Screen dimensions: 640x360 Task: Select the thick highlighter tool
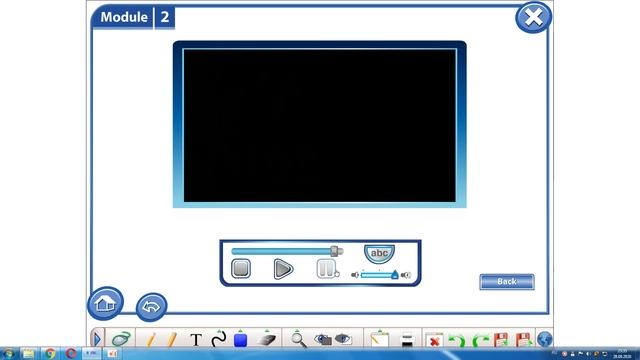click(172, 340)
